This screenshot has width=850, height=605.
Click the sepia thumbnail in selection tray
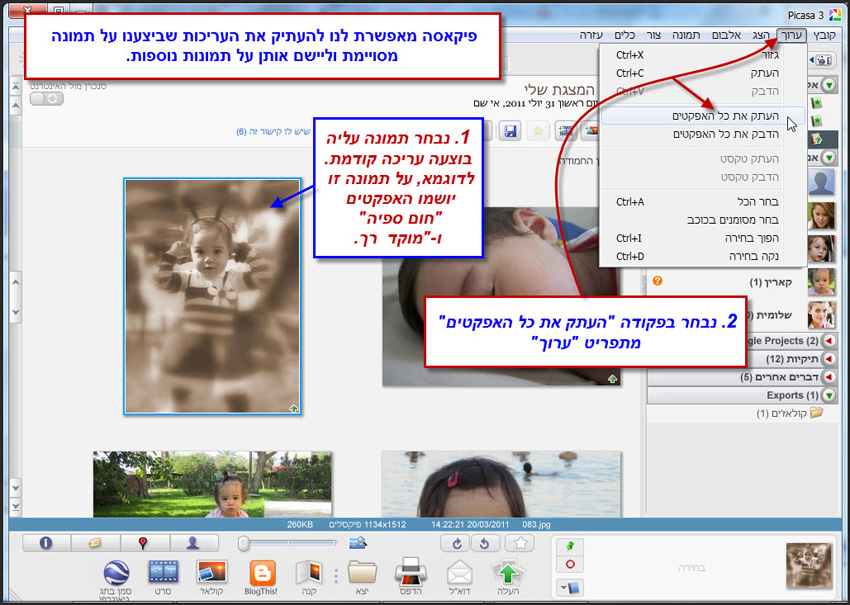pyautogui.click(x=809, y=567)
